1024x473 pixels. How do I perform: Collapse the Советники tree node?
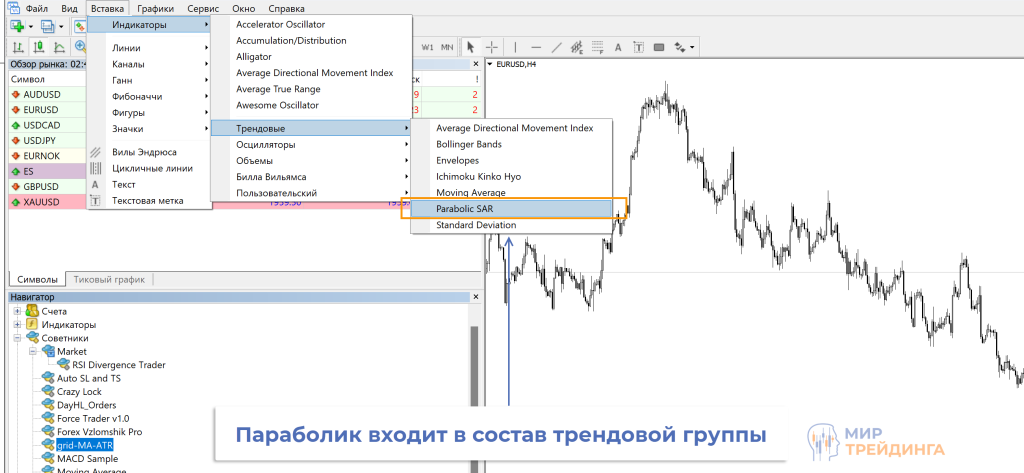18,338
